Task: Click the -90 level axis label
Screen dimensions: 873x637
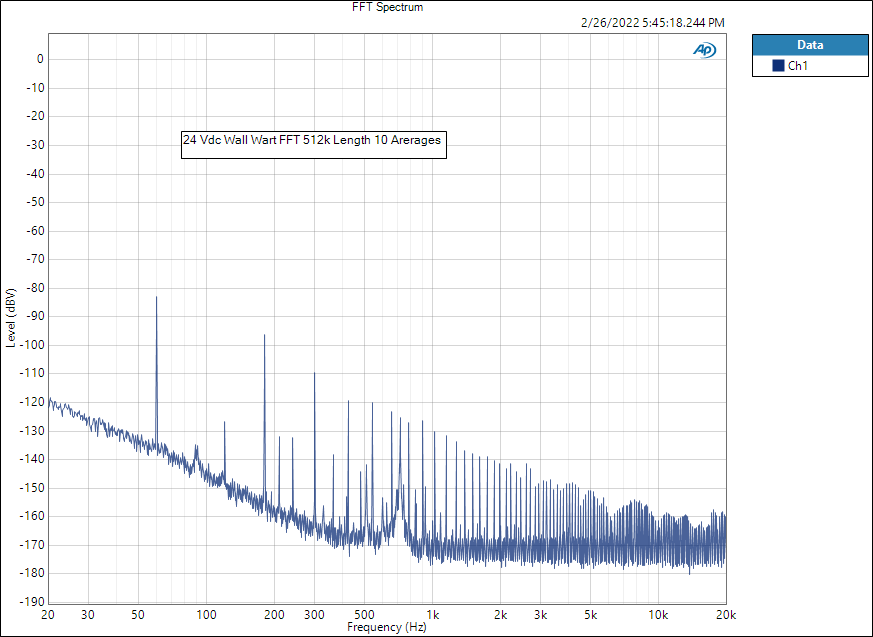Action: click(35, 316)
